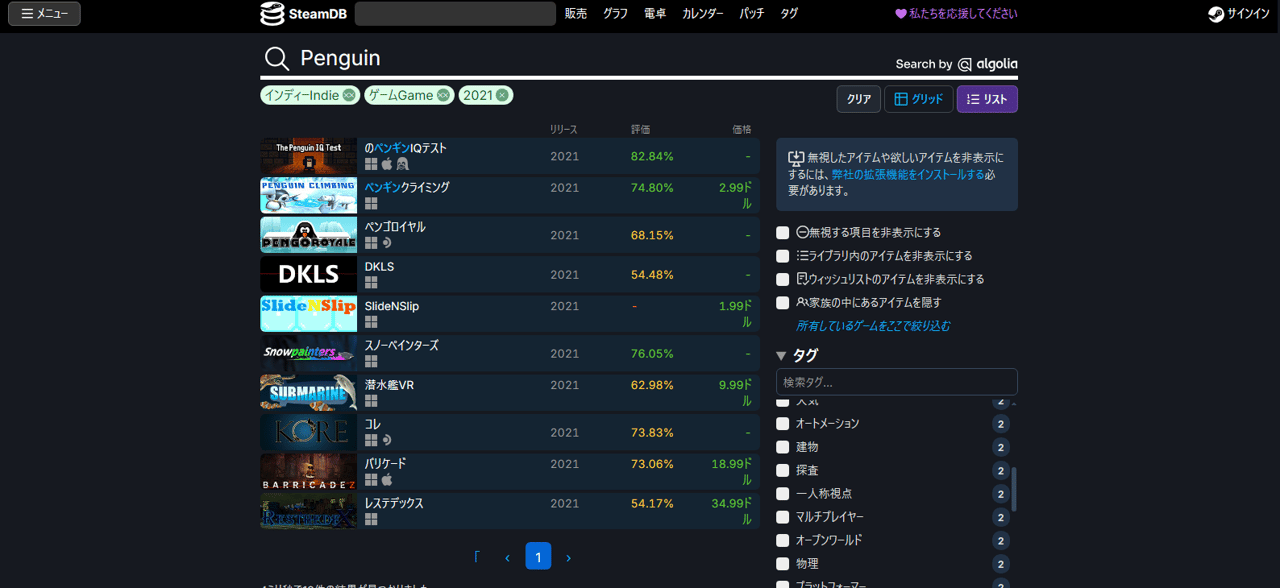Click the Steam icon next to サインイン
Screen dimensions: 1280x588
[x=1216, y=14]
